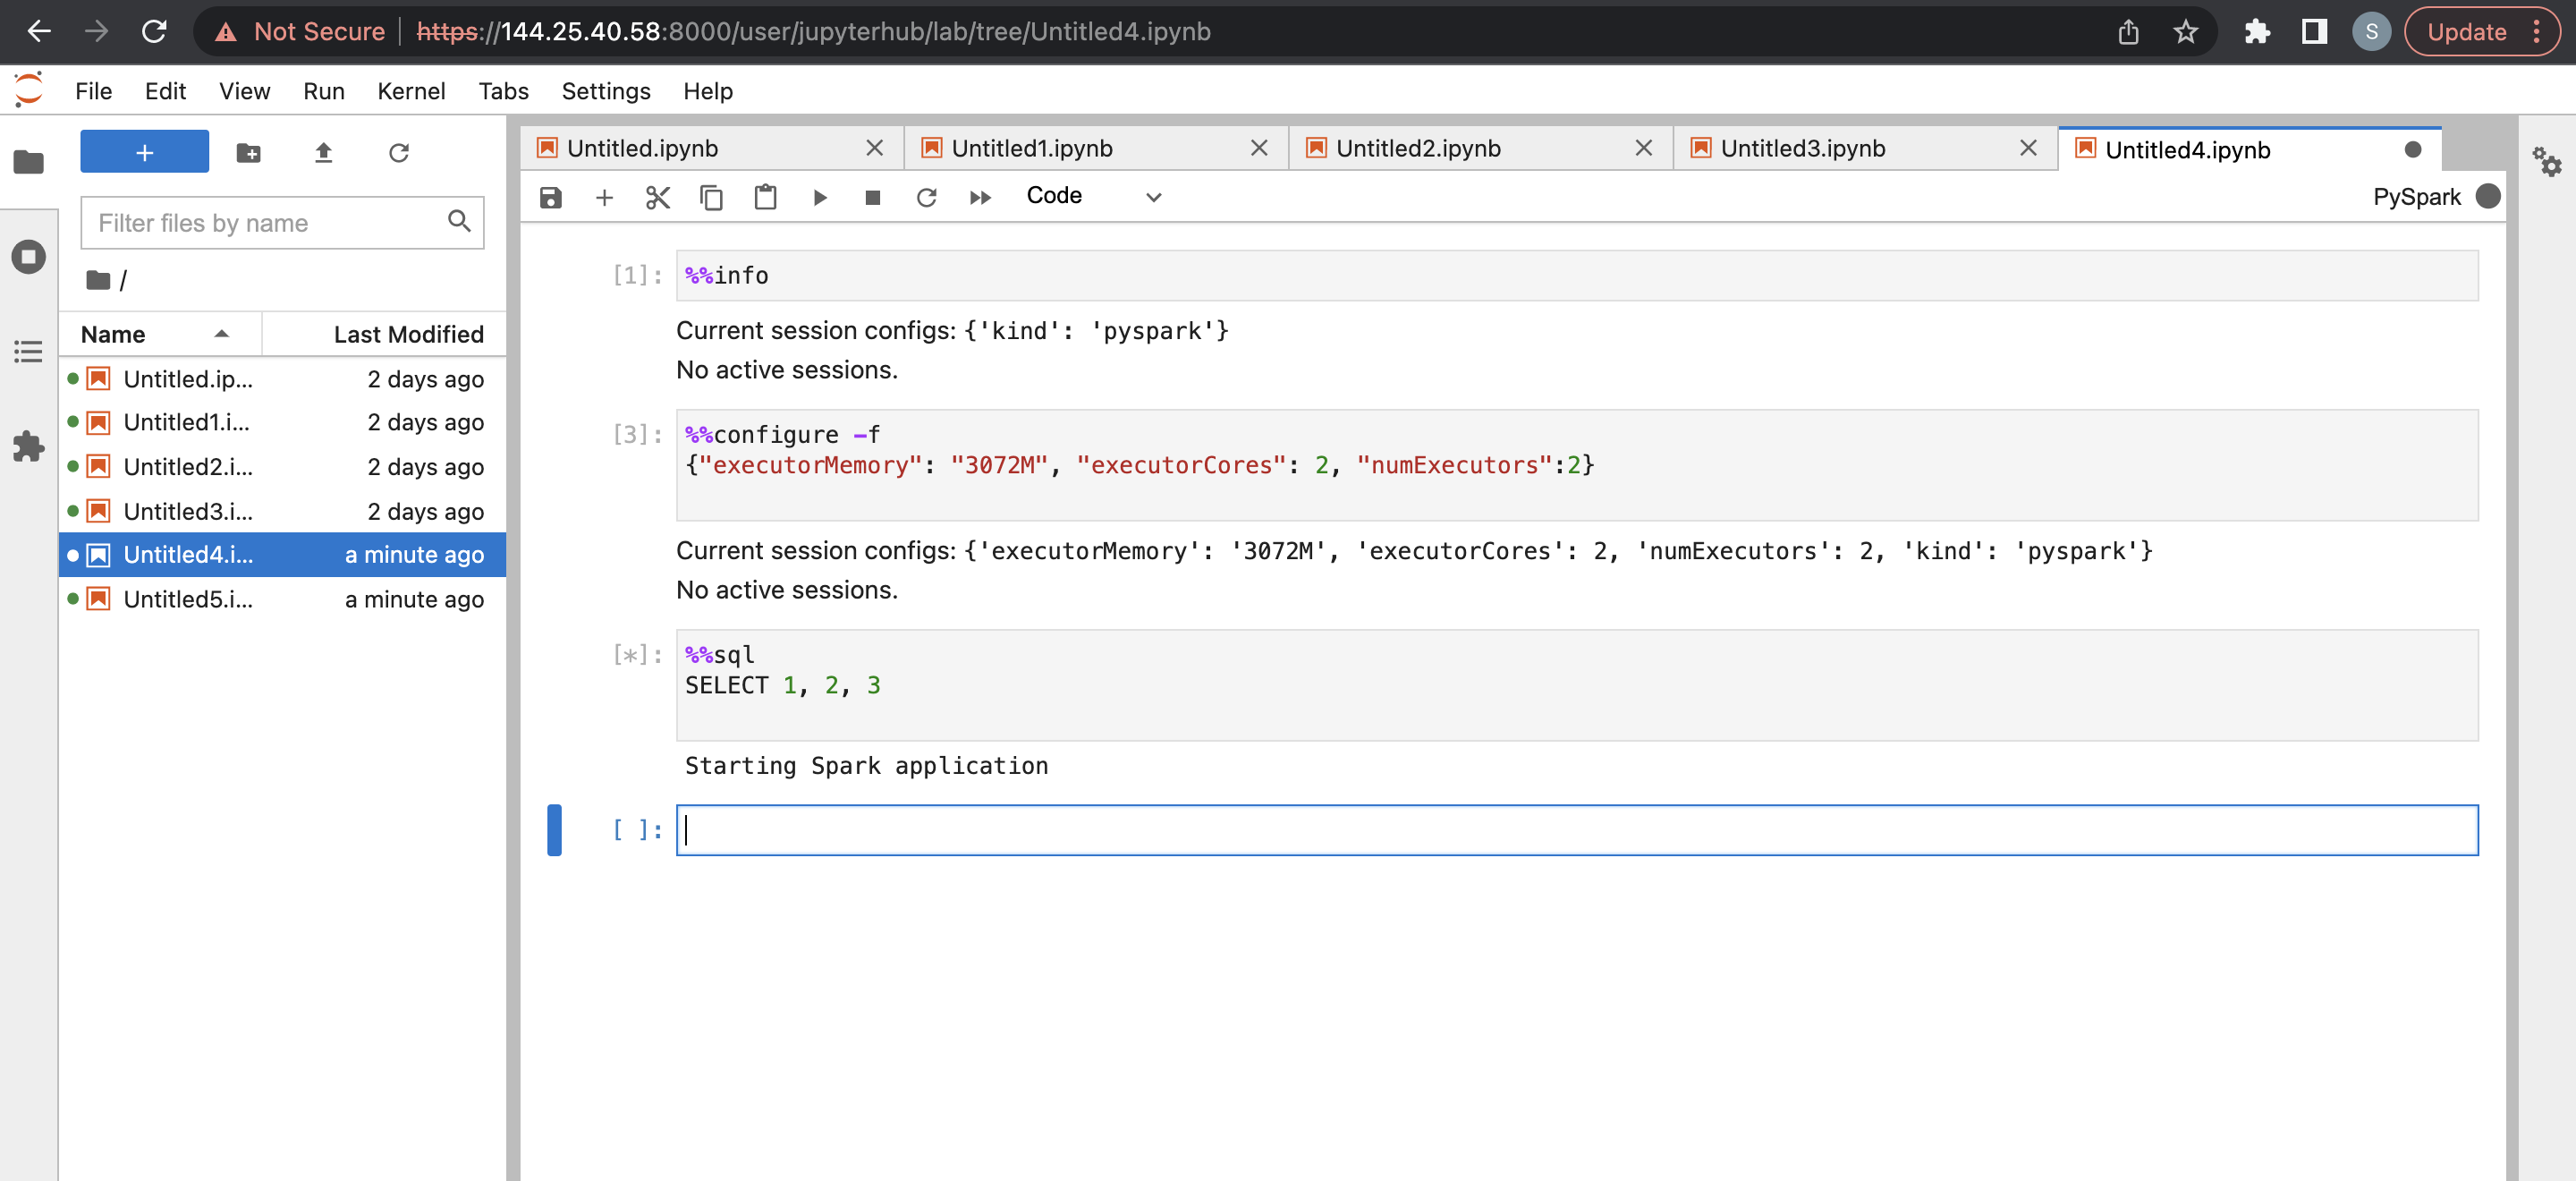Viewport: 2576px width, 1181px height.
Task: Click the Fast-forward run all cells icon
Action: 981,195
